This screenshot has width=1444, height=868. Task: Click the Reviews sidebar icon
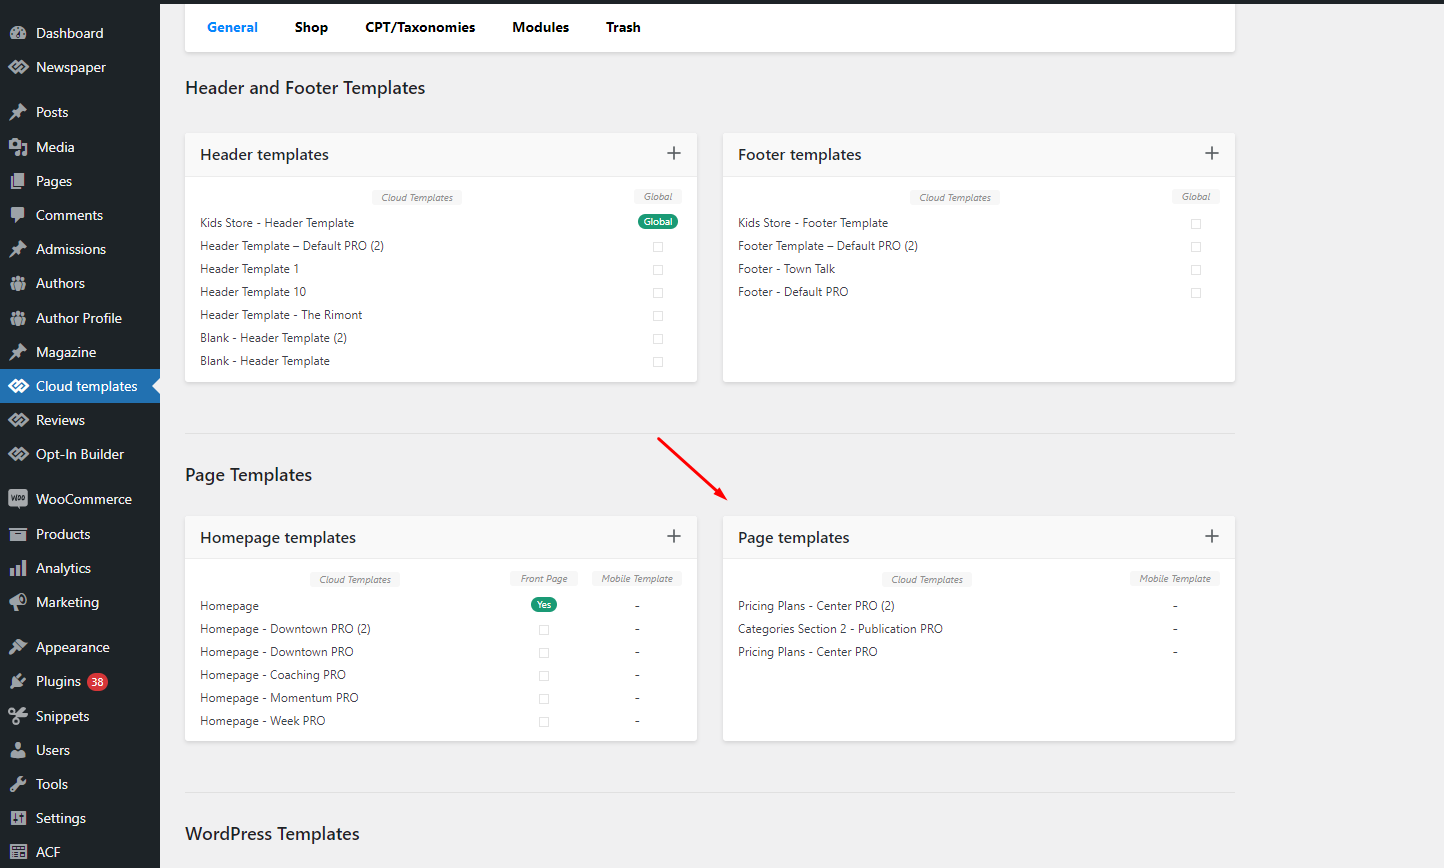coord(18,420)
